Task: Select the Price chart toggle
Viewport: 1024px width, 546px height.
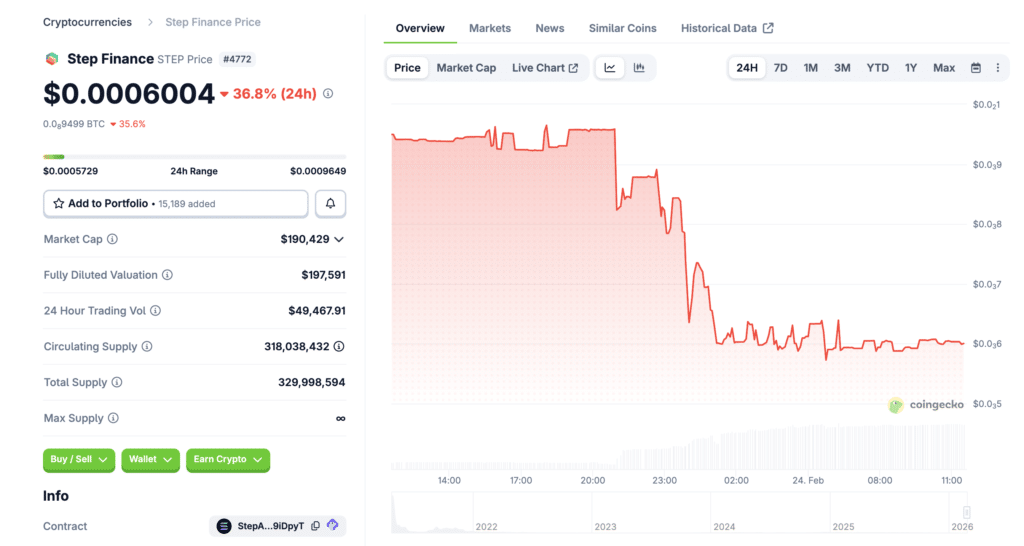Action: click(x=407, y=68)
